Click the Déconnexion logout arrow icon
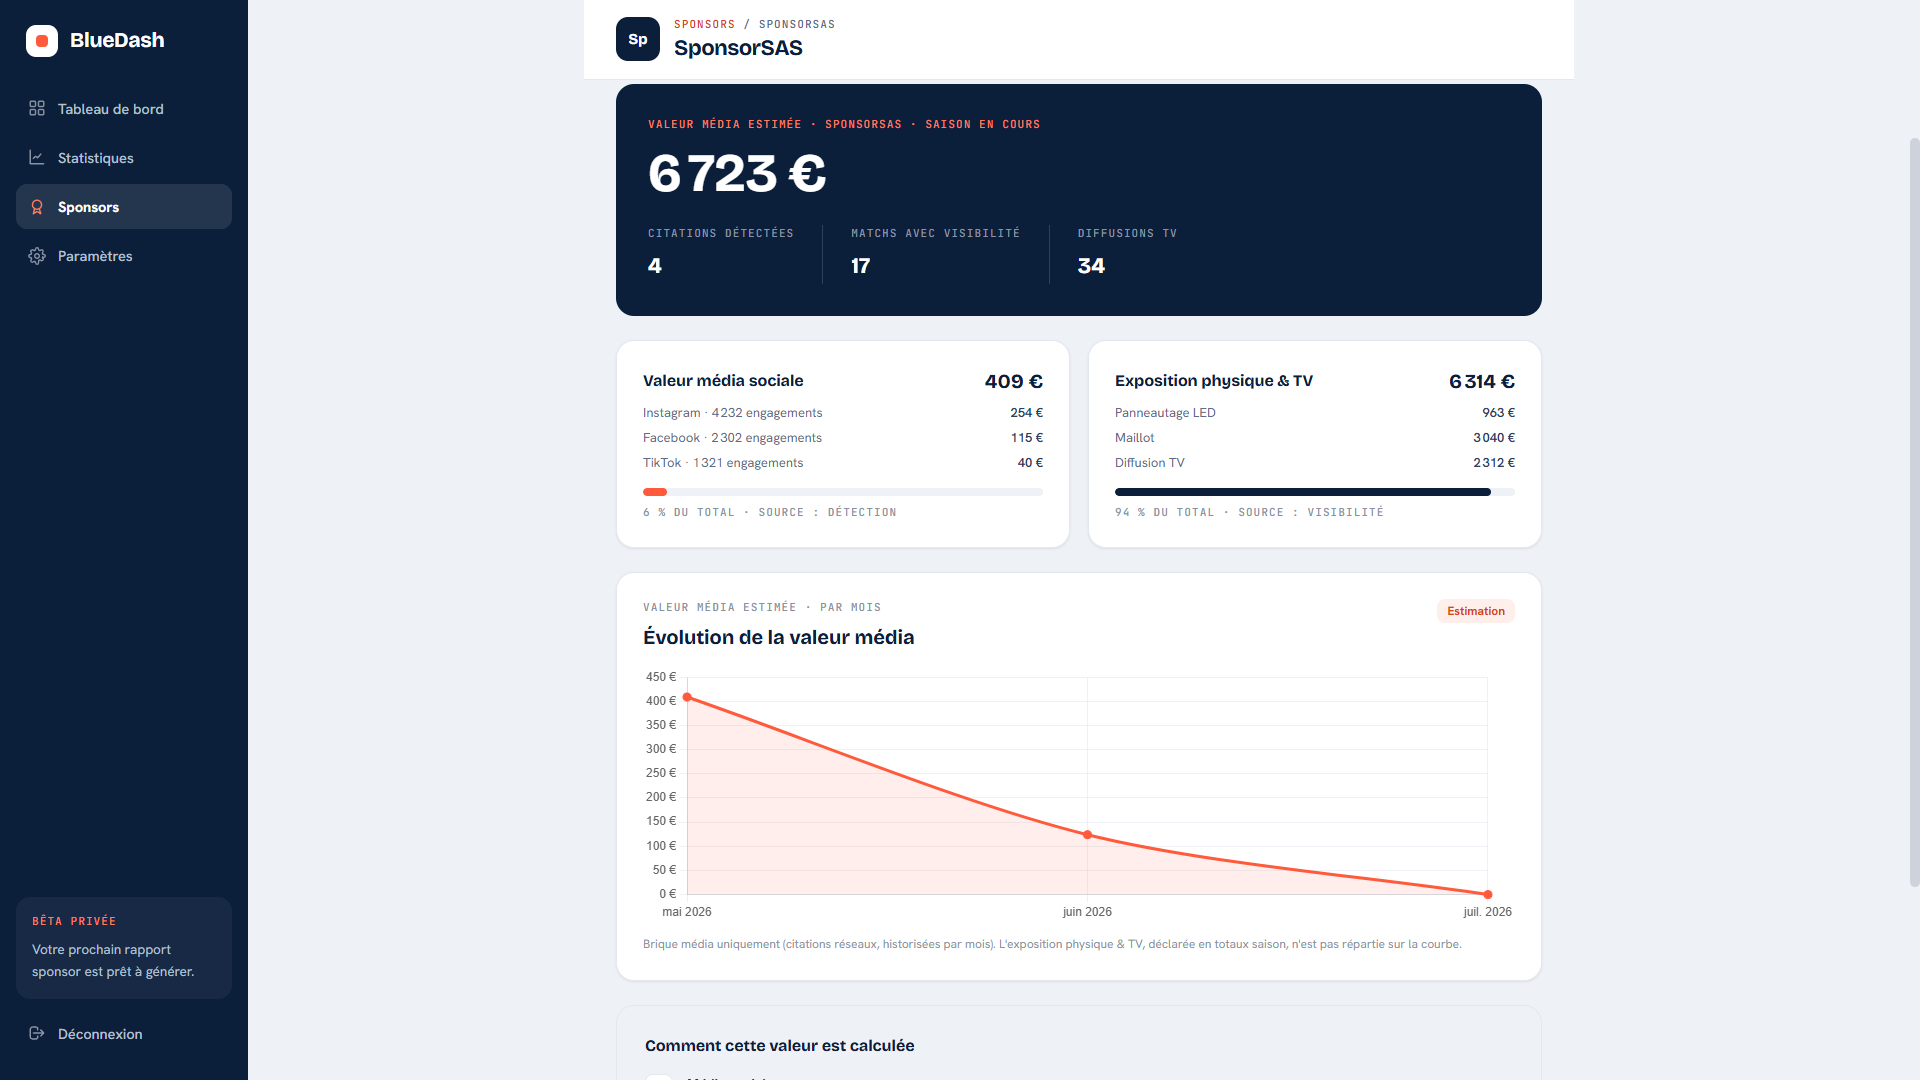Viewport: 1920px width, 1080px height. point(37,1033)
